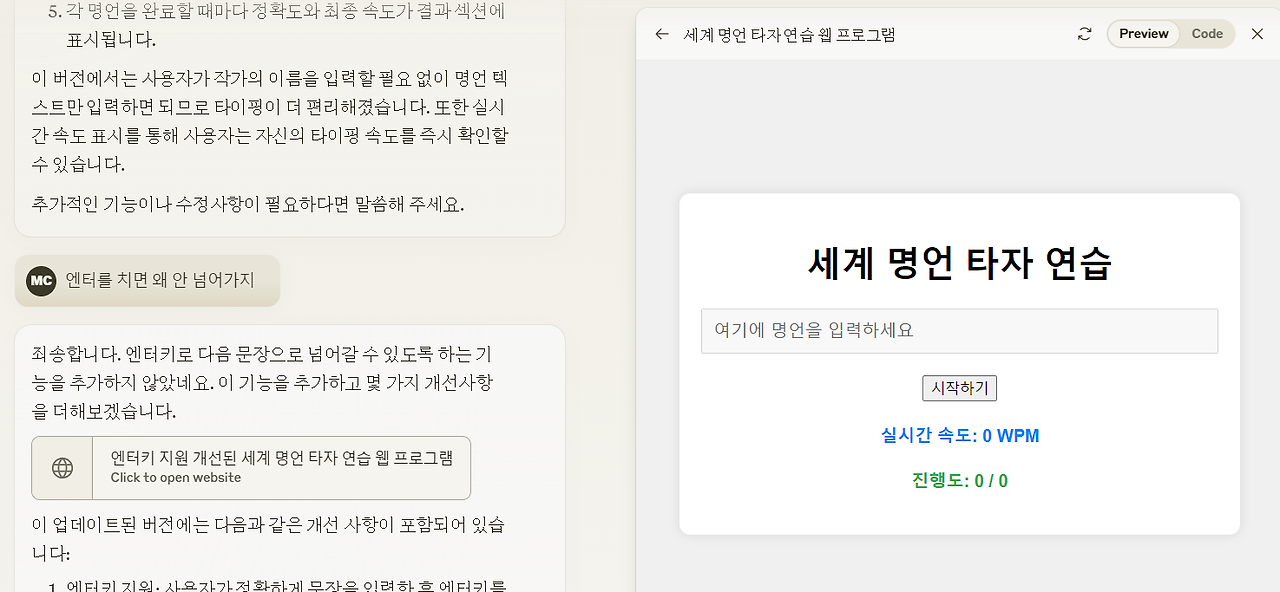
Task: Reload the preview with the refresh icon
Action: [1084, 34]
